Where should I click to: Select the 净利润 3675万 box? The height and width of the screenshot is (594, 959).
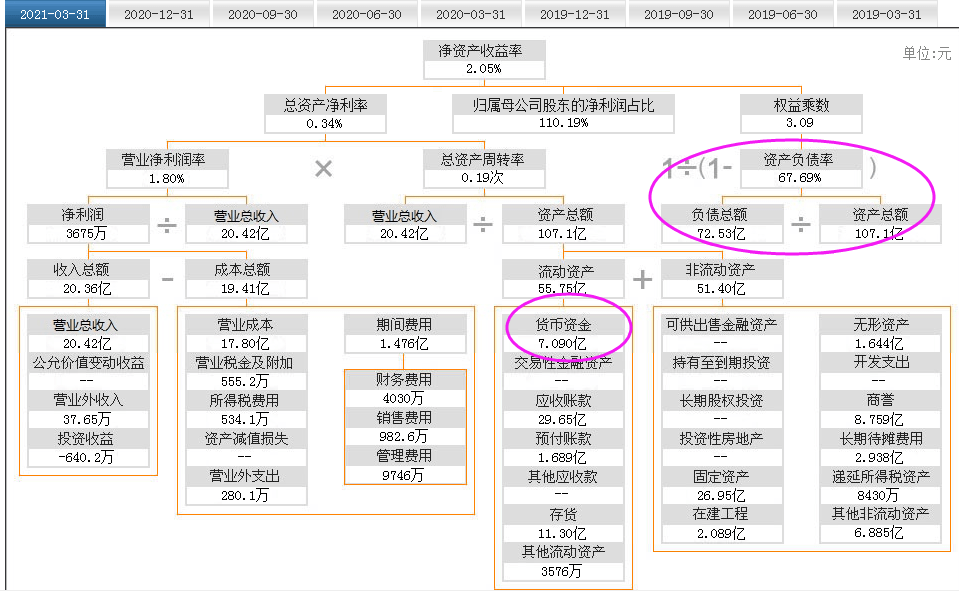[x=88, y=224]
